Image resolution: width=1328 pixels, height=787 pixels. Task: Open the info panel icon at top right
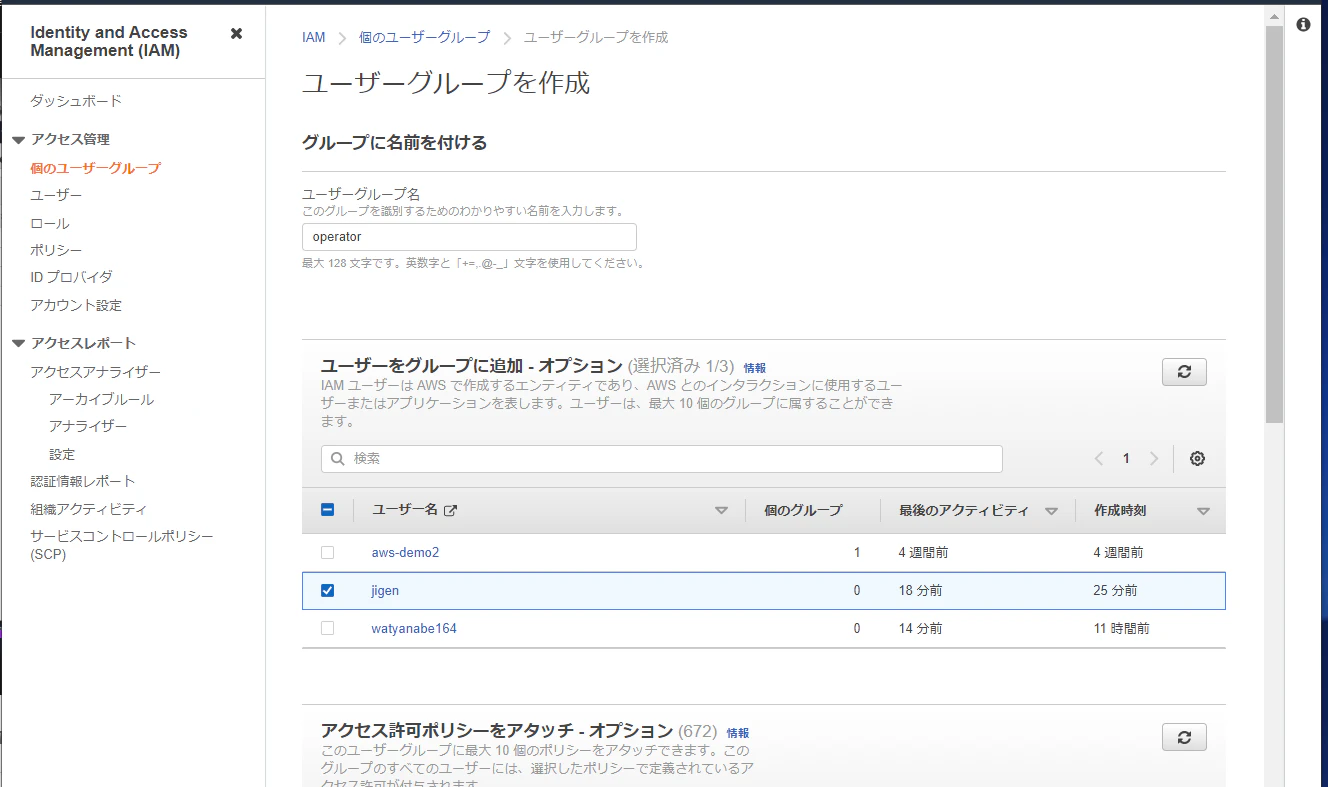pyautogui.click(x=1303, y=24)
